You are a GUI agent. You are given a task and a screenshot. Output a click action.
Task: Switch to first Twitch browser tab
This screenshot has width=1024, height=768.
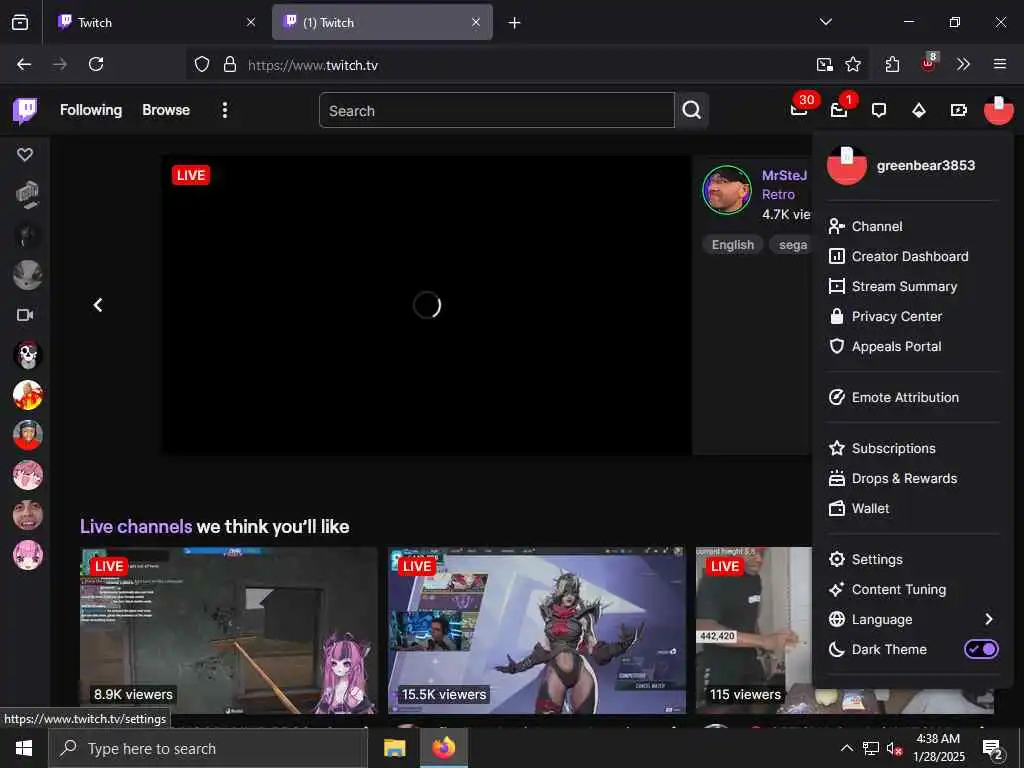(x=155, y=22)
